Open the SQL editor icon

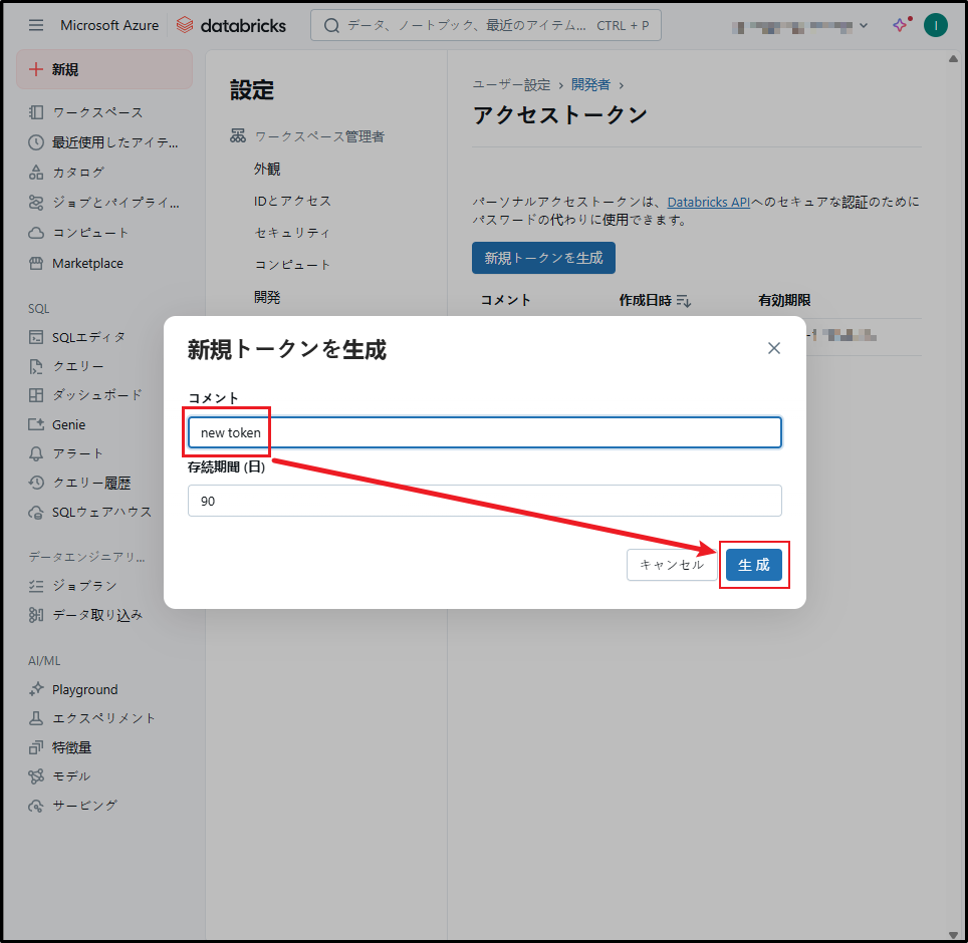[x=37, y=337]
